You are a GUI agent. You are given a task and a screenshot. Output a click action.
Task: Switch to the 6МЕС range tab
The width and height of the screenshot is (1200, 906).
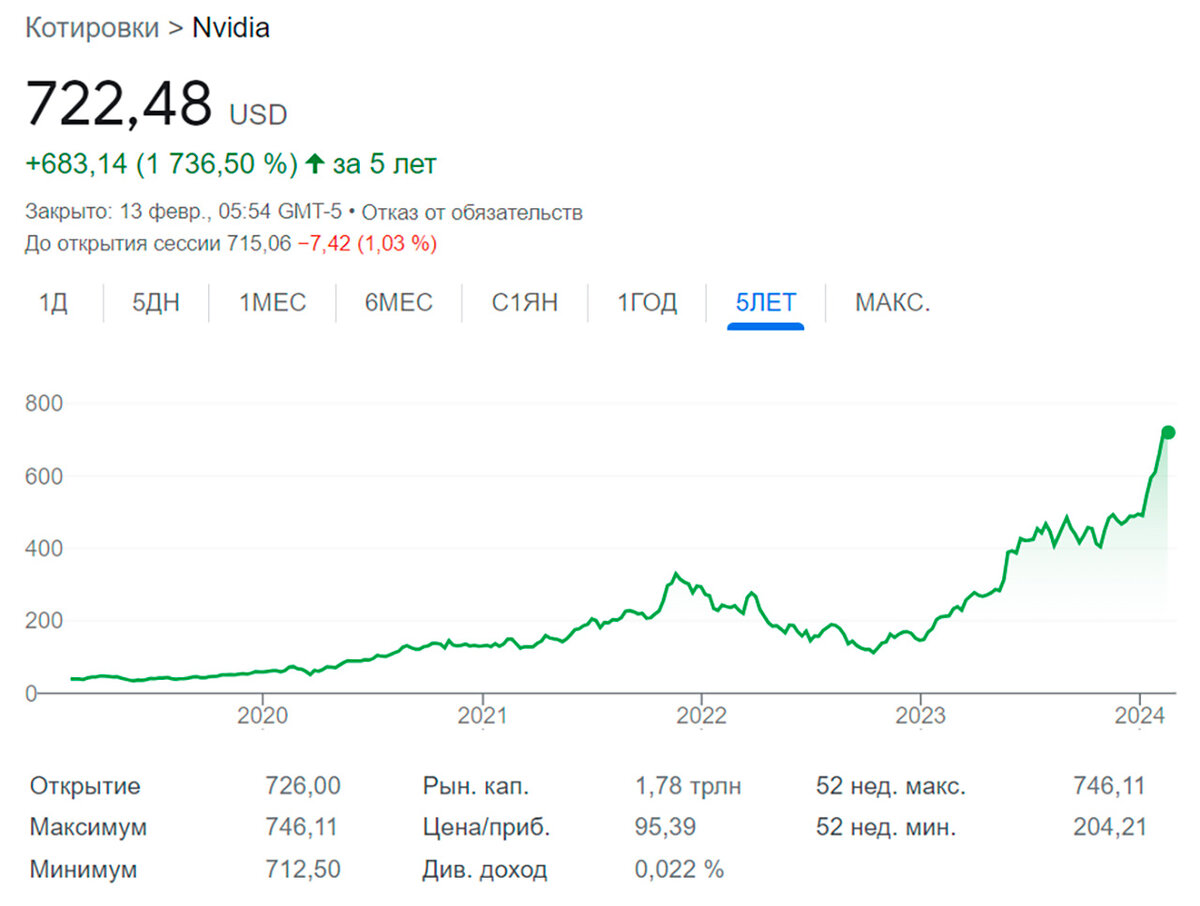pyautogui.click(x=399, y=302)
